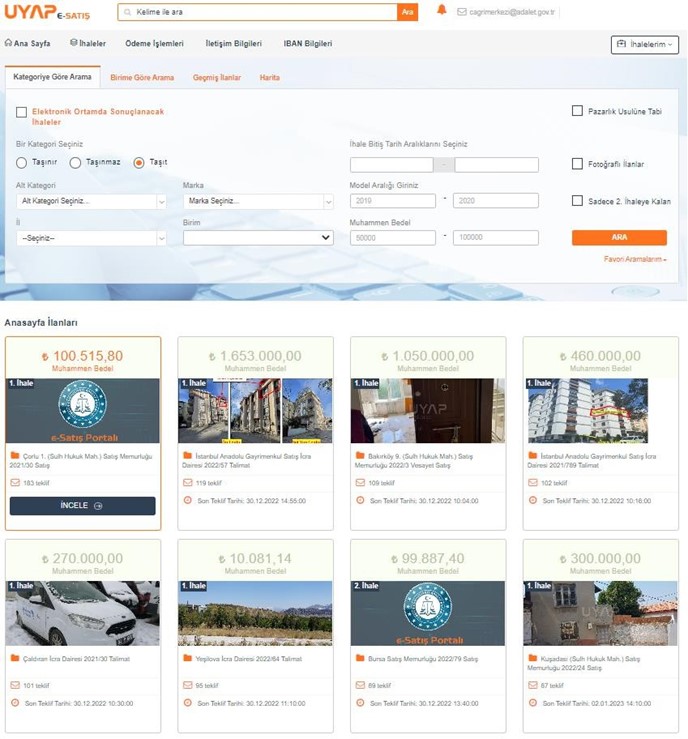Expand the Marka Seçiniz dropdown
The height and width of the screenshot is (739, 688).
coord(258,201)
